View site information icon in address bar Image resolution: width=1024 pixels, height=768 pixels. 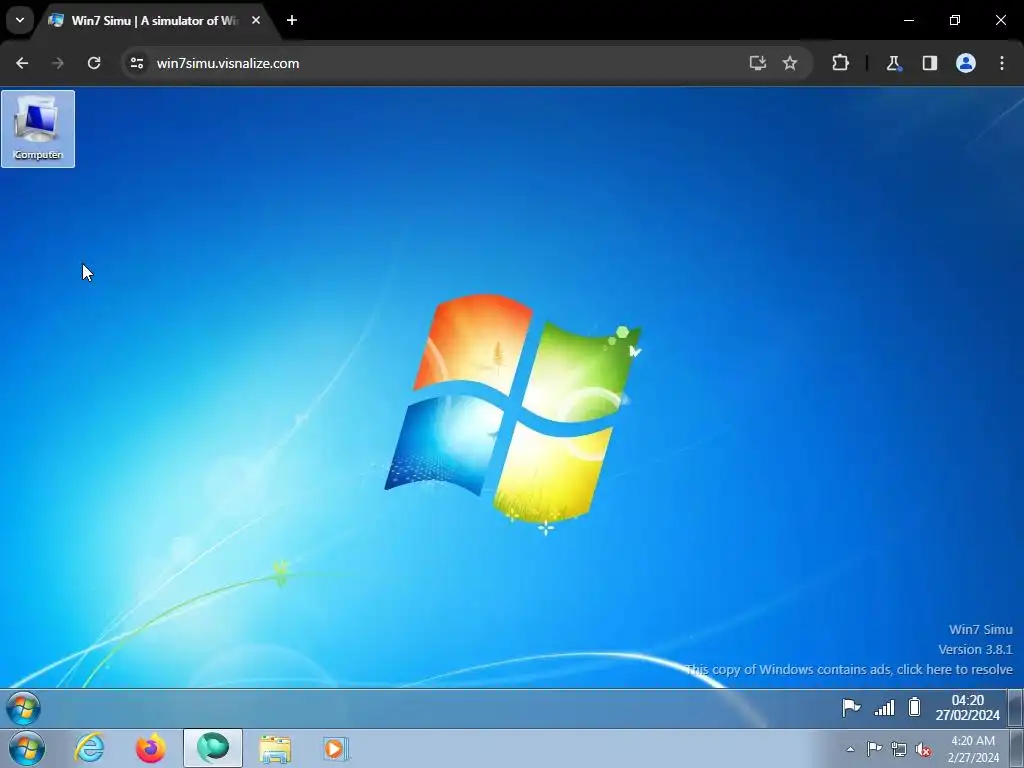tap(136, 63)
